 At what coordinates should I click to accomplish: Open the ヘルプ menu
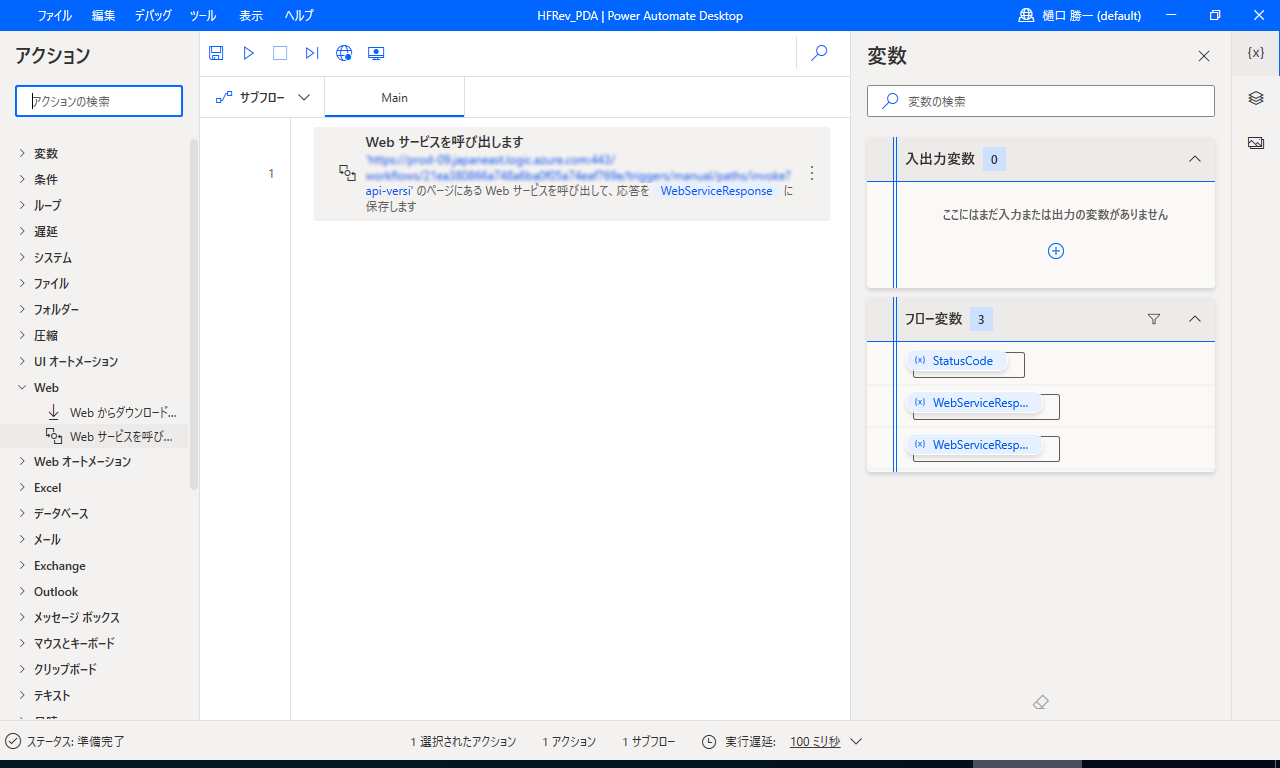tap(299, 15)
